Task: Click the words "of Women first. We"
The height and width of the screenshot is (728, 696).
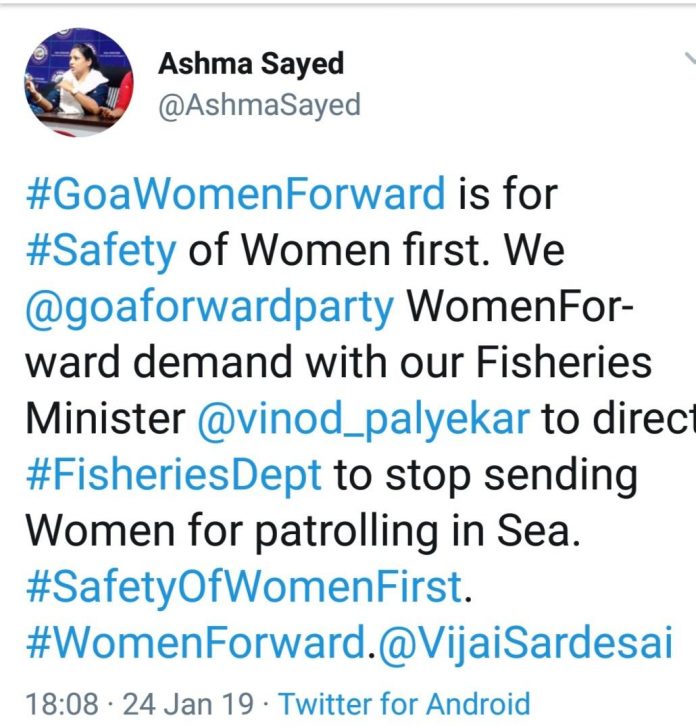Action: [x=376, y=250]
